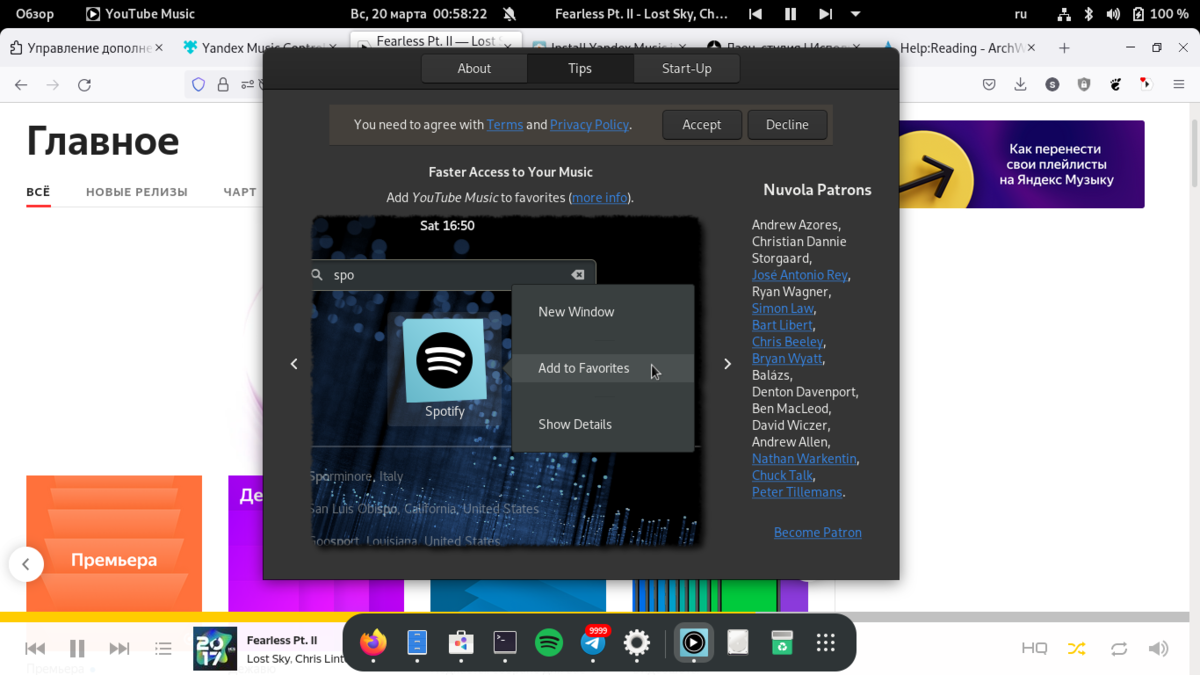Open patron link Simon Law

(783, 308)
